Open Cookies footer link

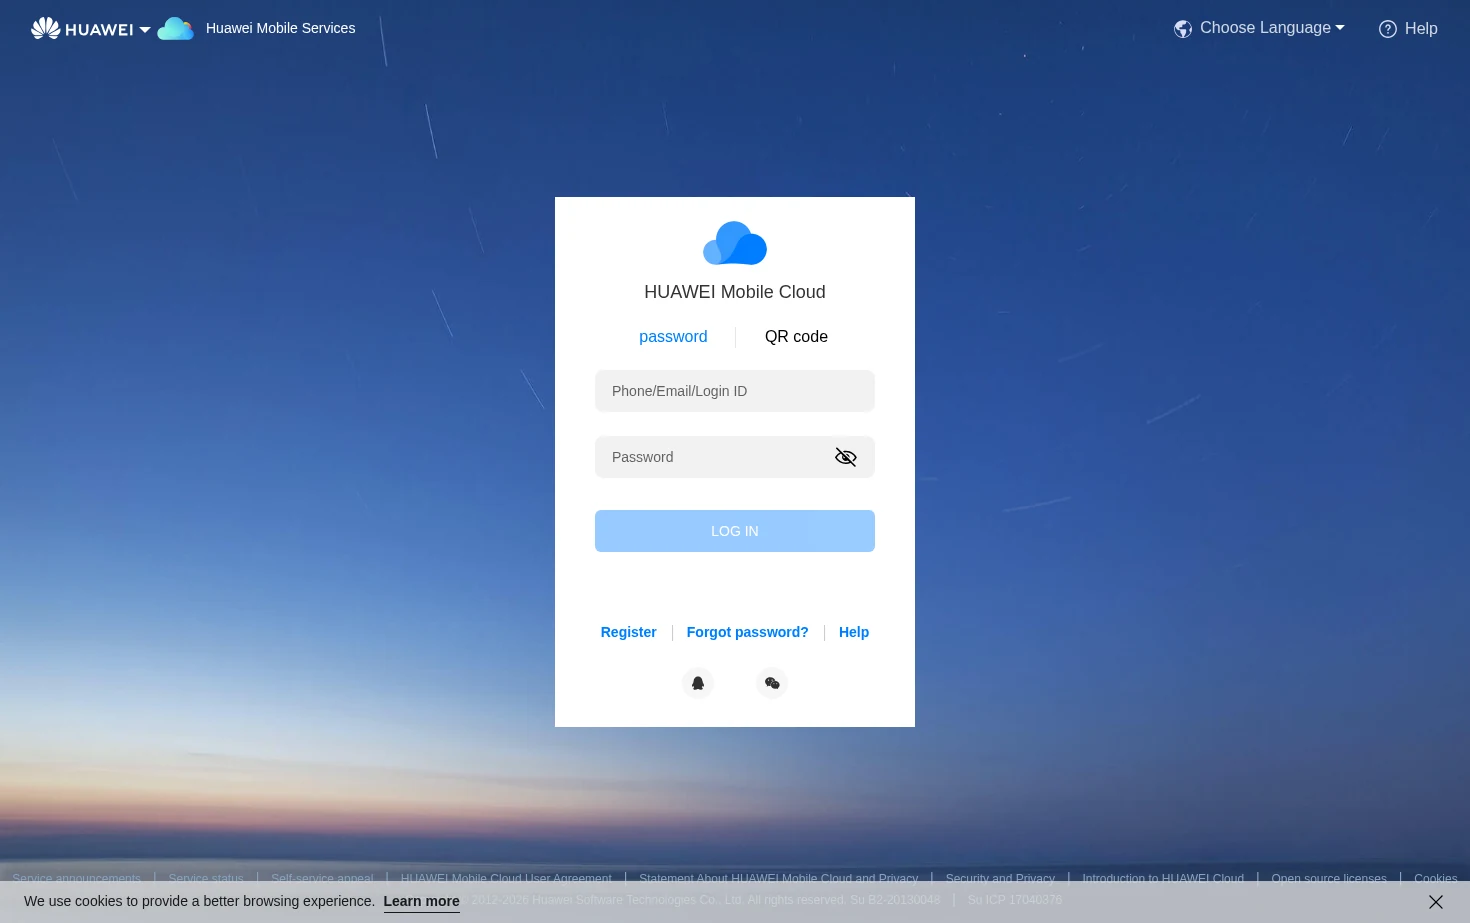(1436, 879)
